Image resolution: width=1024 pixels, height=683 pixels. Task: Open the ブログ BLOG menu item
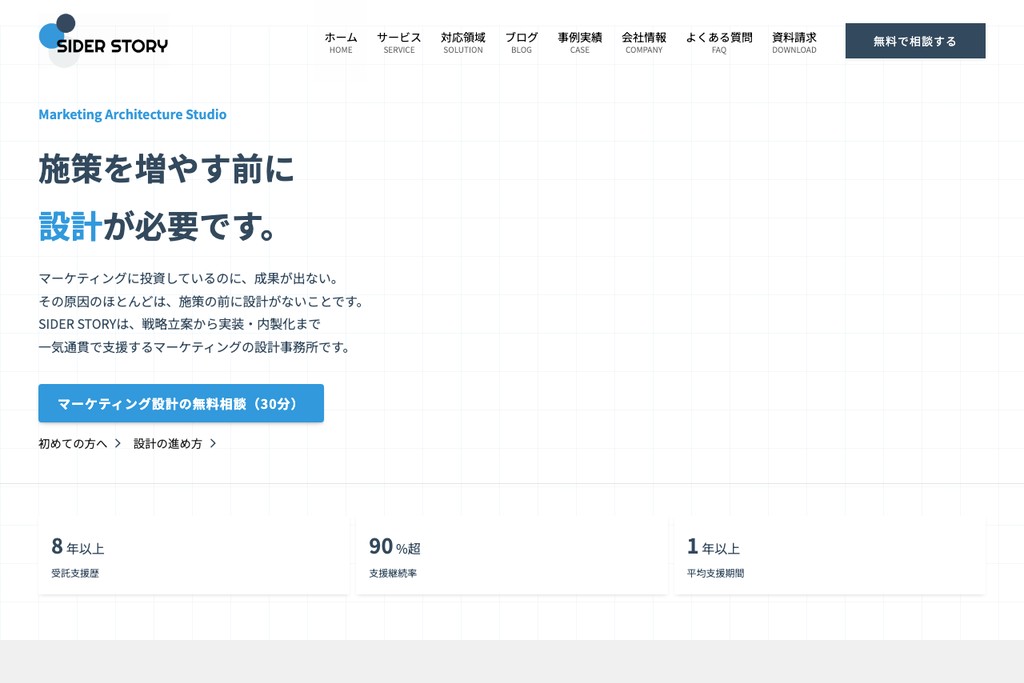click(521, 42)
